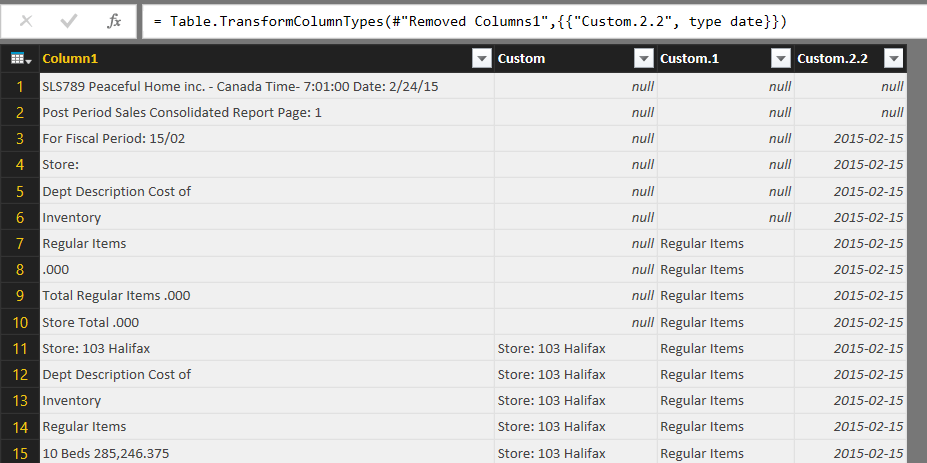Click the cancel X icon in formula bar

click(x=26, y=21)
